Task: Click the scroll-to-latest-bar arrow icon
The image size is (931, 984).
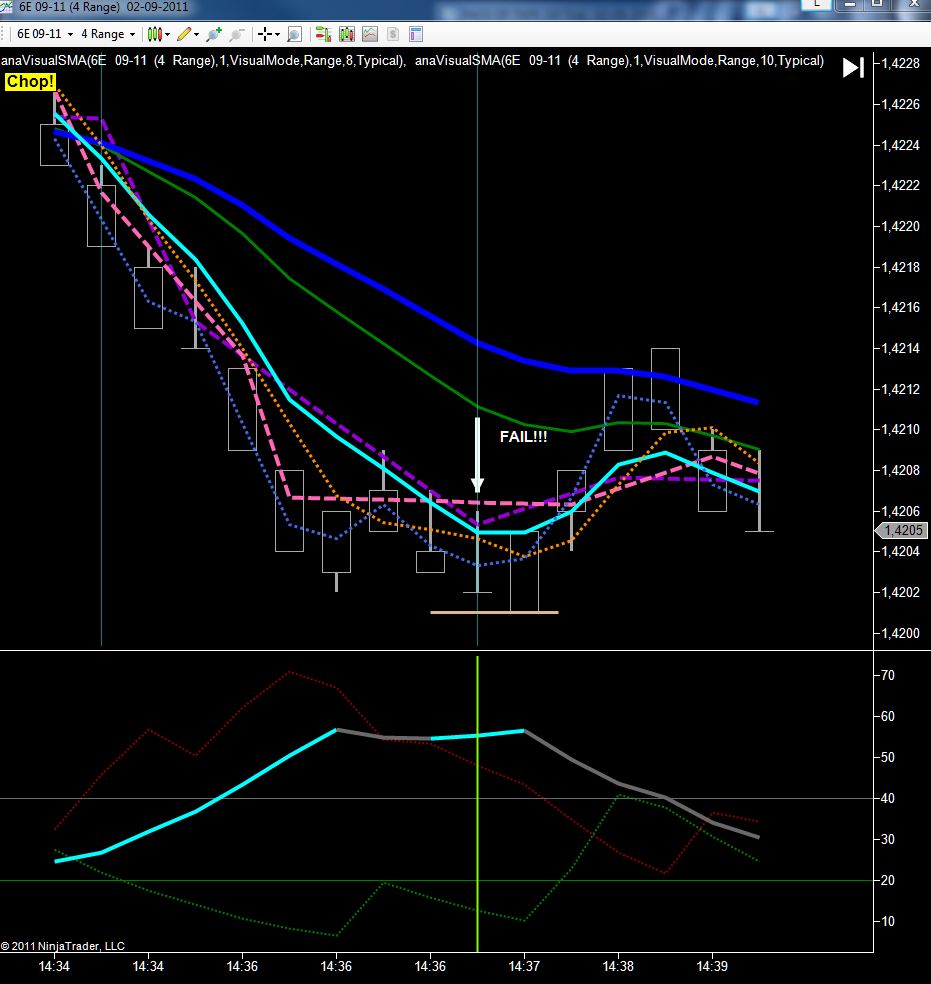Action: [x=853, y=67]
